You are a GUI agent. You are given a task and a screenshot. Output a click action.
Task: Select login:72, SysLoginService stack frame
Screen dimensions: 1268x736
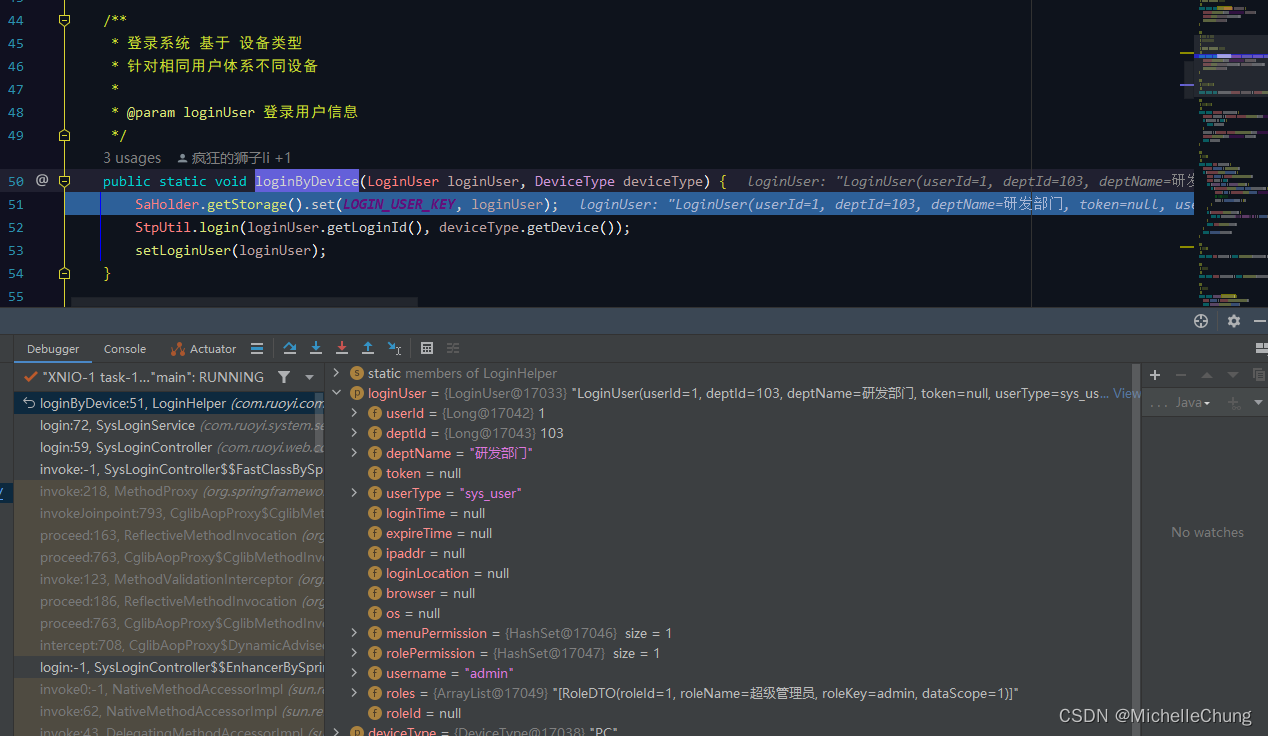click(x=169, y=425)
